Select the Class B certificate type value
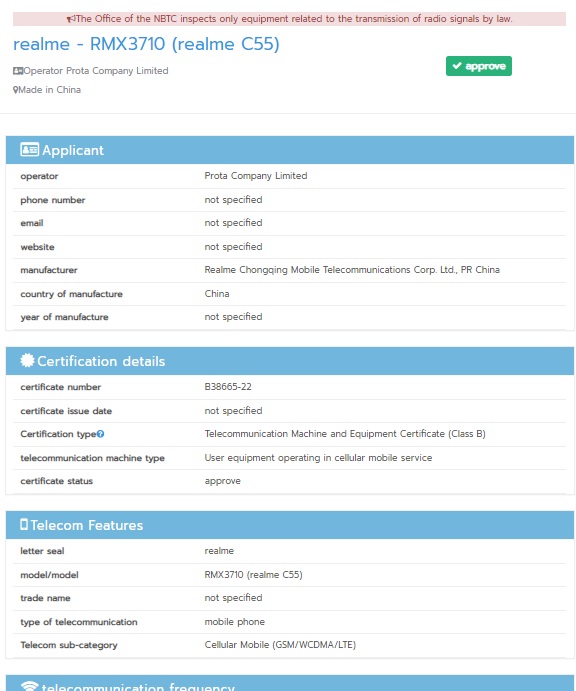The image size is (576, 691). click(345, 434)
